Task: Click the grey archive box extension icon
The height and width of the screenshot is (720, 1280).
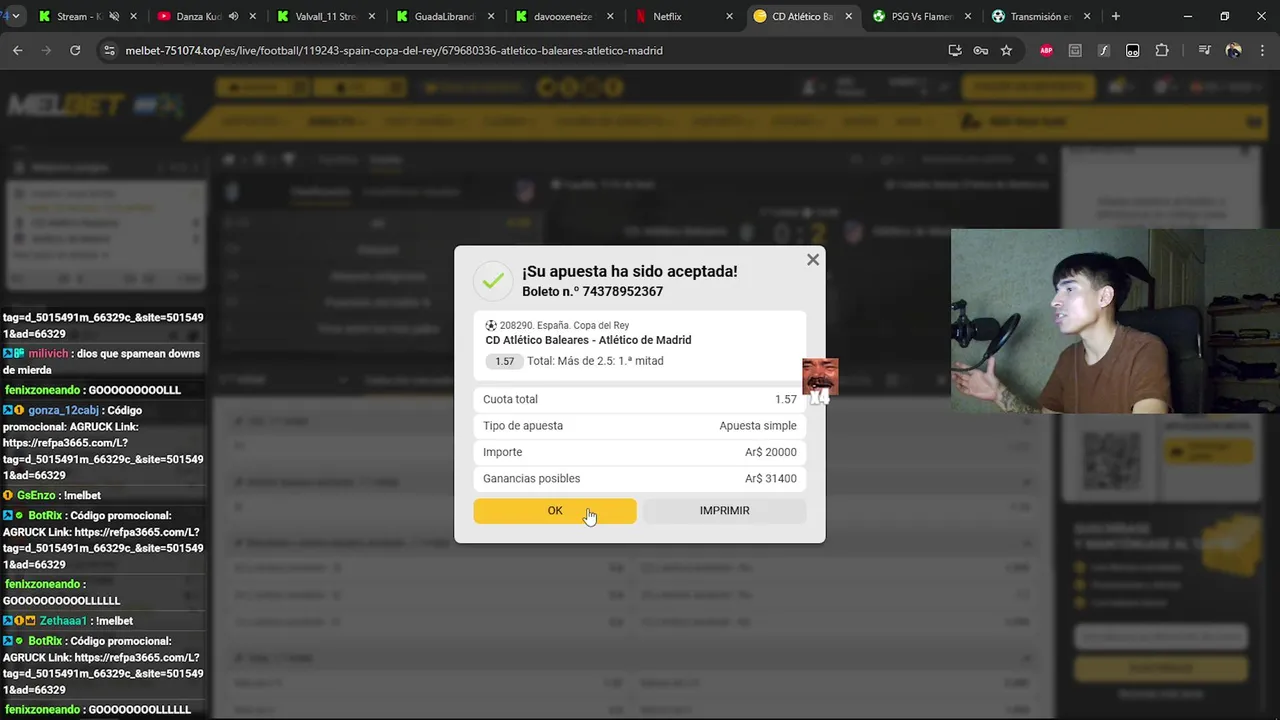Action: 1075,50
